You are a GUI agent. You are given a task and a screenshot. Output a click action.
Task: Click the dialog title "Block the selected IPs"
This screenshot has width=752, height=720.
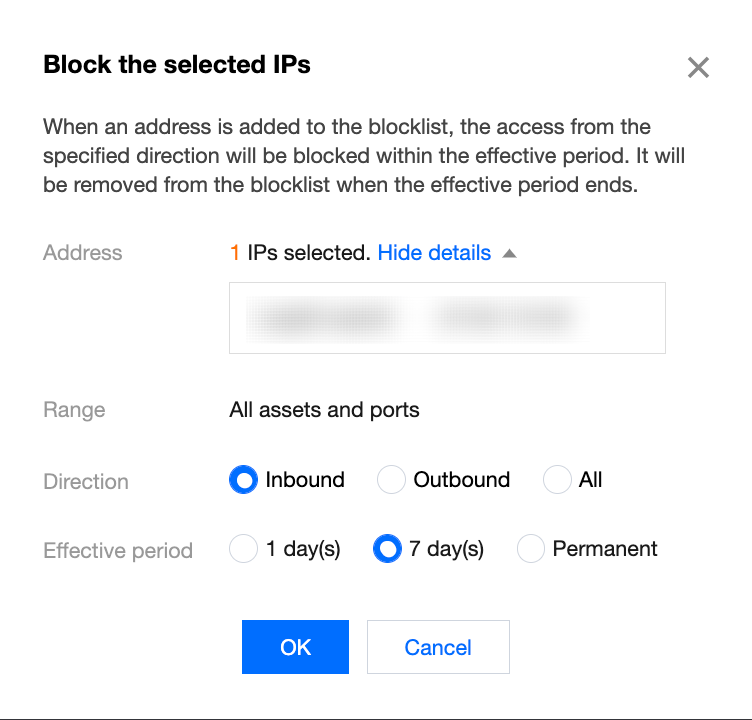pyautogui.click(x=177, y=65)
